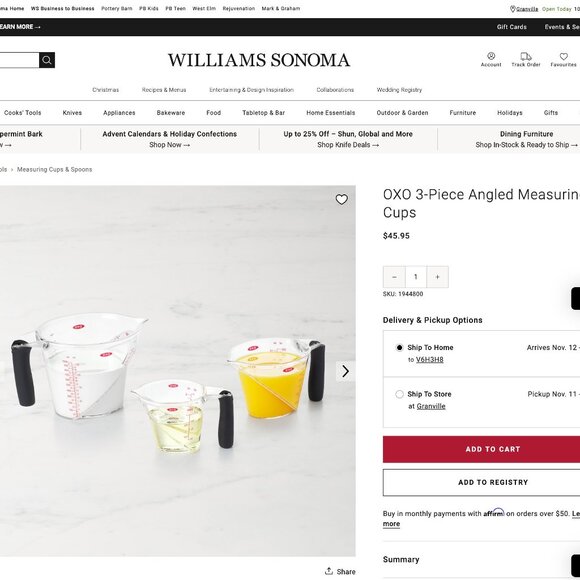
Task: Select Ship To Home radio button
Action: [399, 347]
